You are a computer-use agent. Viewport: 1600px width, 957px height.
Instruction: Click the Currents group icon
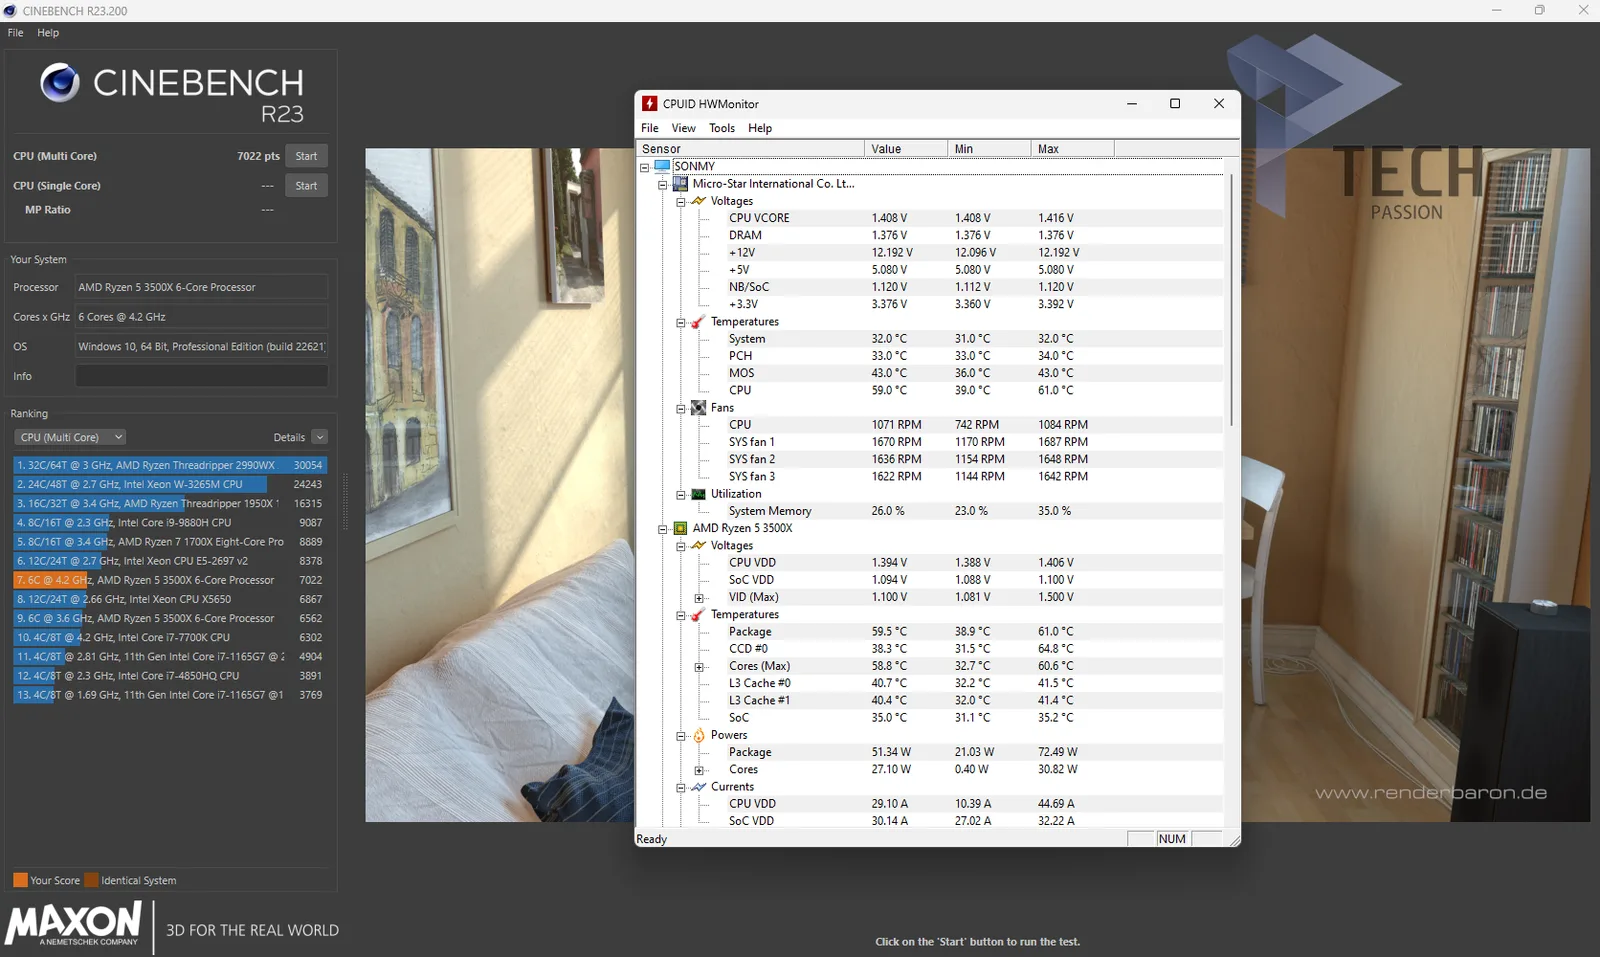click(698, 787)
